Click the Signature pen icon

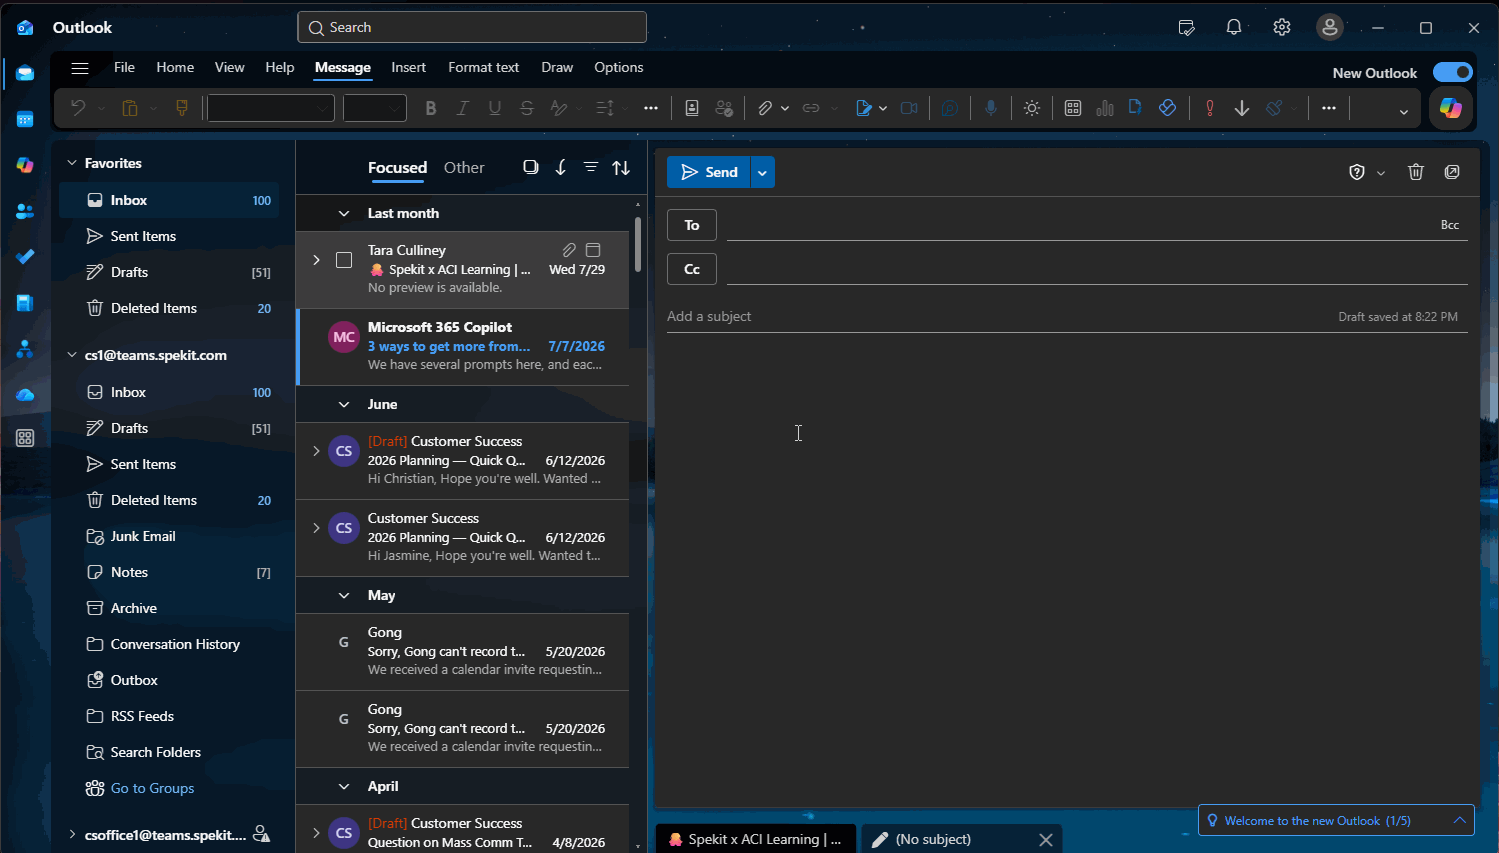[x=864, y=108]
